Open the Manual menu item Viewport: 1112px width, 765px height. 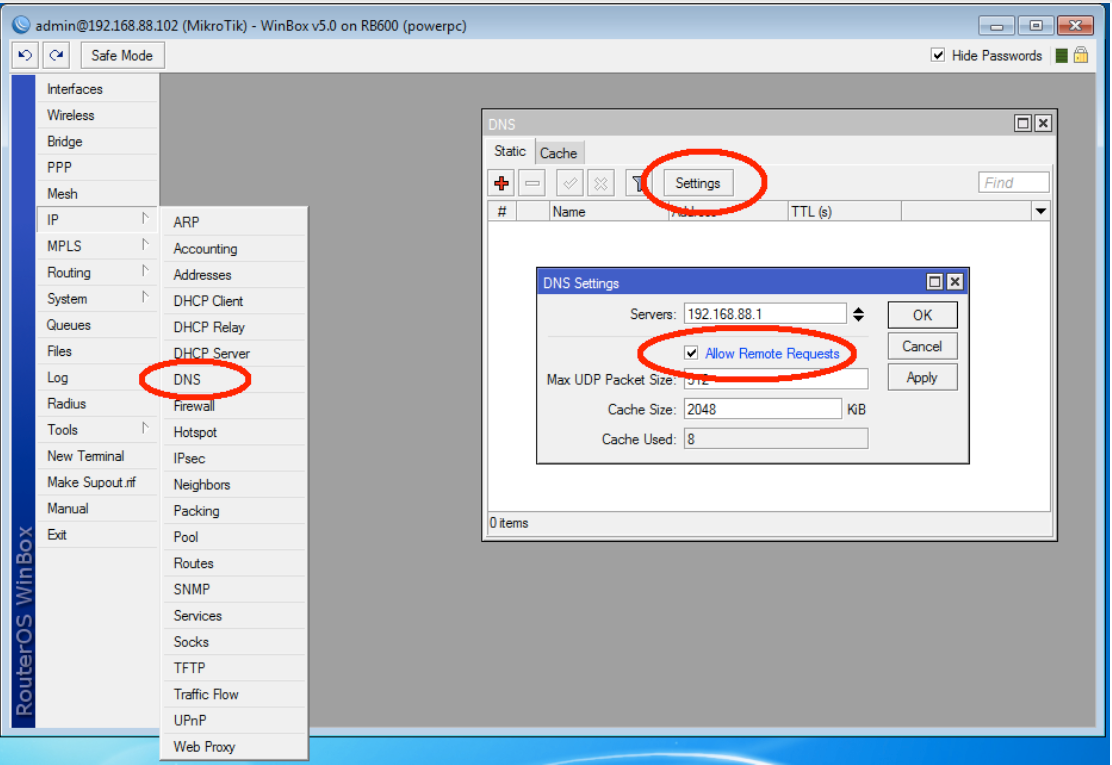[97, 508]
